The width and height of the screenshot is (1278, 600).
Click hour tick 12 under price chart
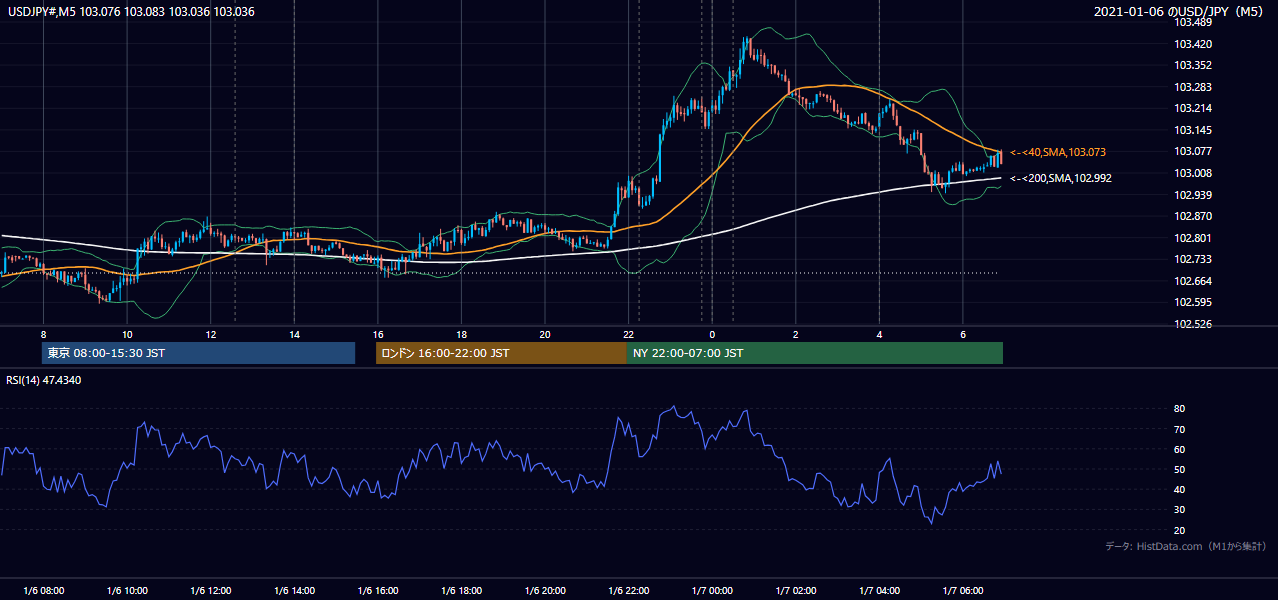(210, 334)
